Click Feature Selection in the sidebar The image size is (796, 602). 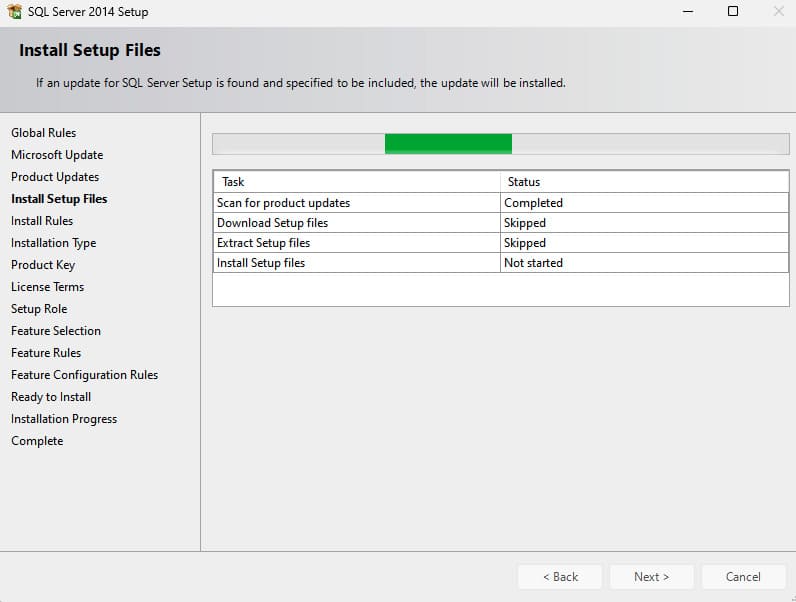pyautogui.click(x=56, y=331)
